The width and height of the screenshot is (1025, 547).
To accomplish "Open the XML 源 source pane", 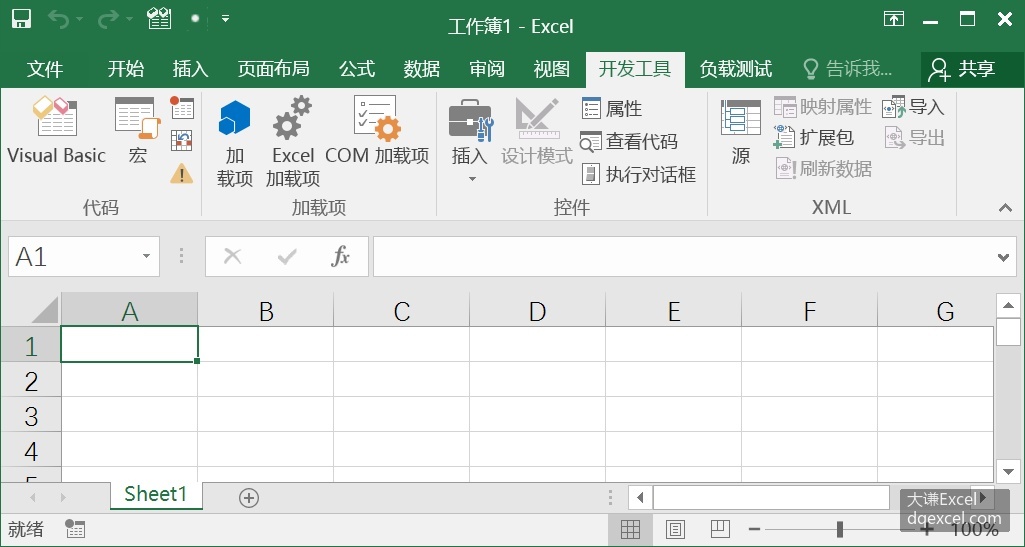I will click(x=741, y=133).
